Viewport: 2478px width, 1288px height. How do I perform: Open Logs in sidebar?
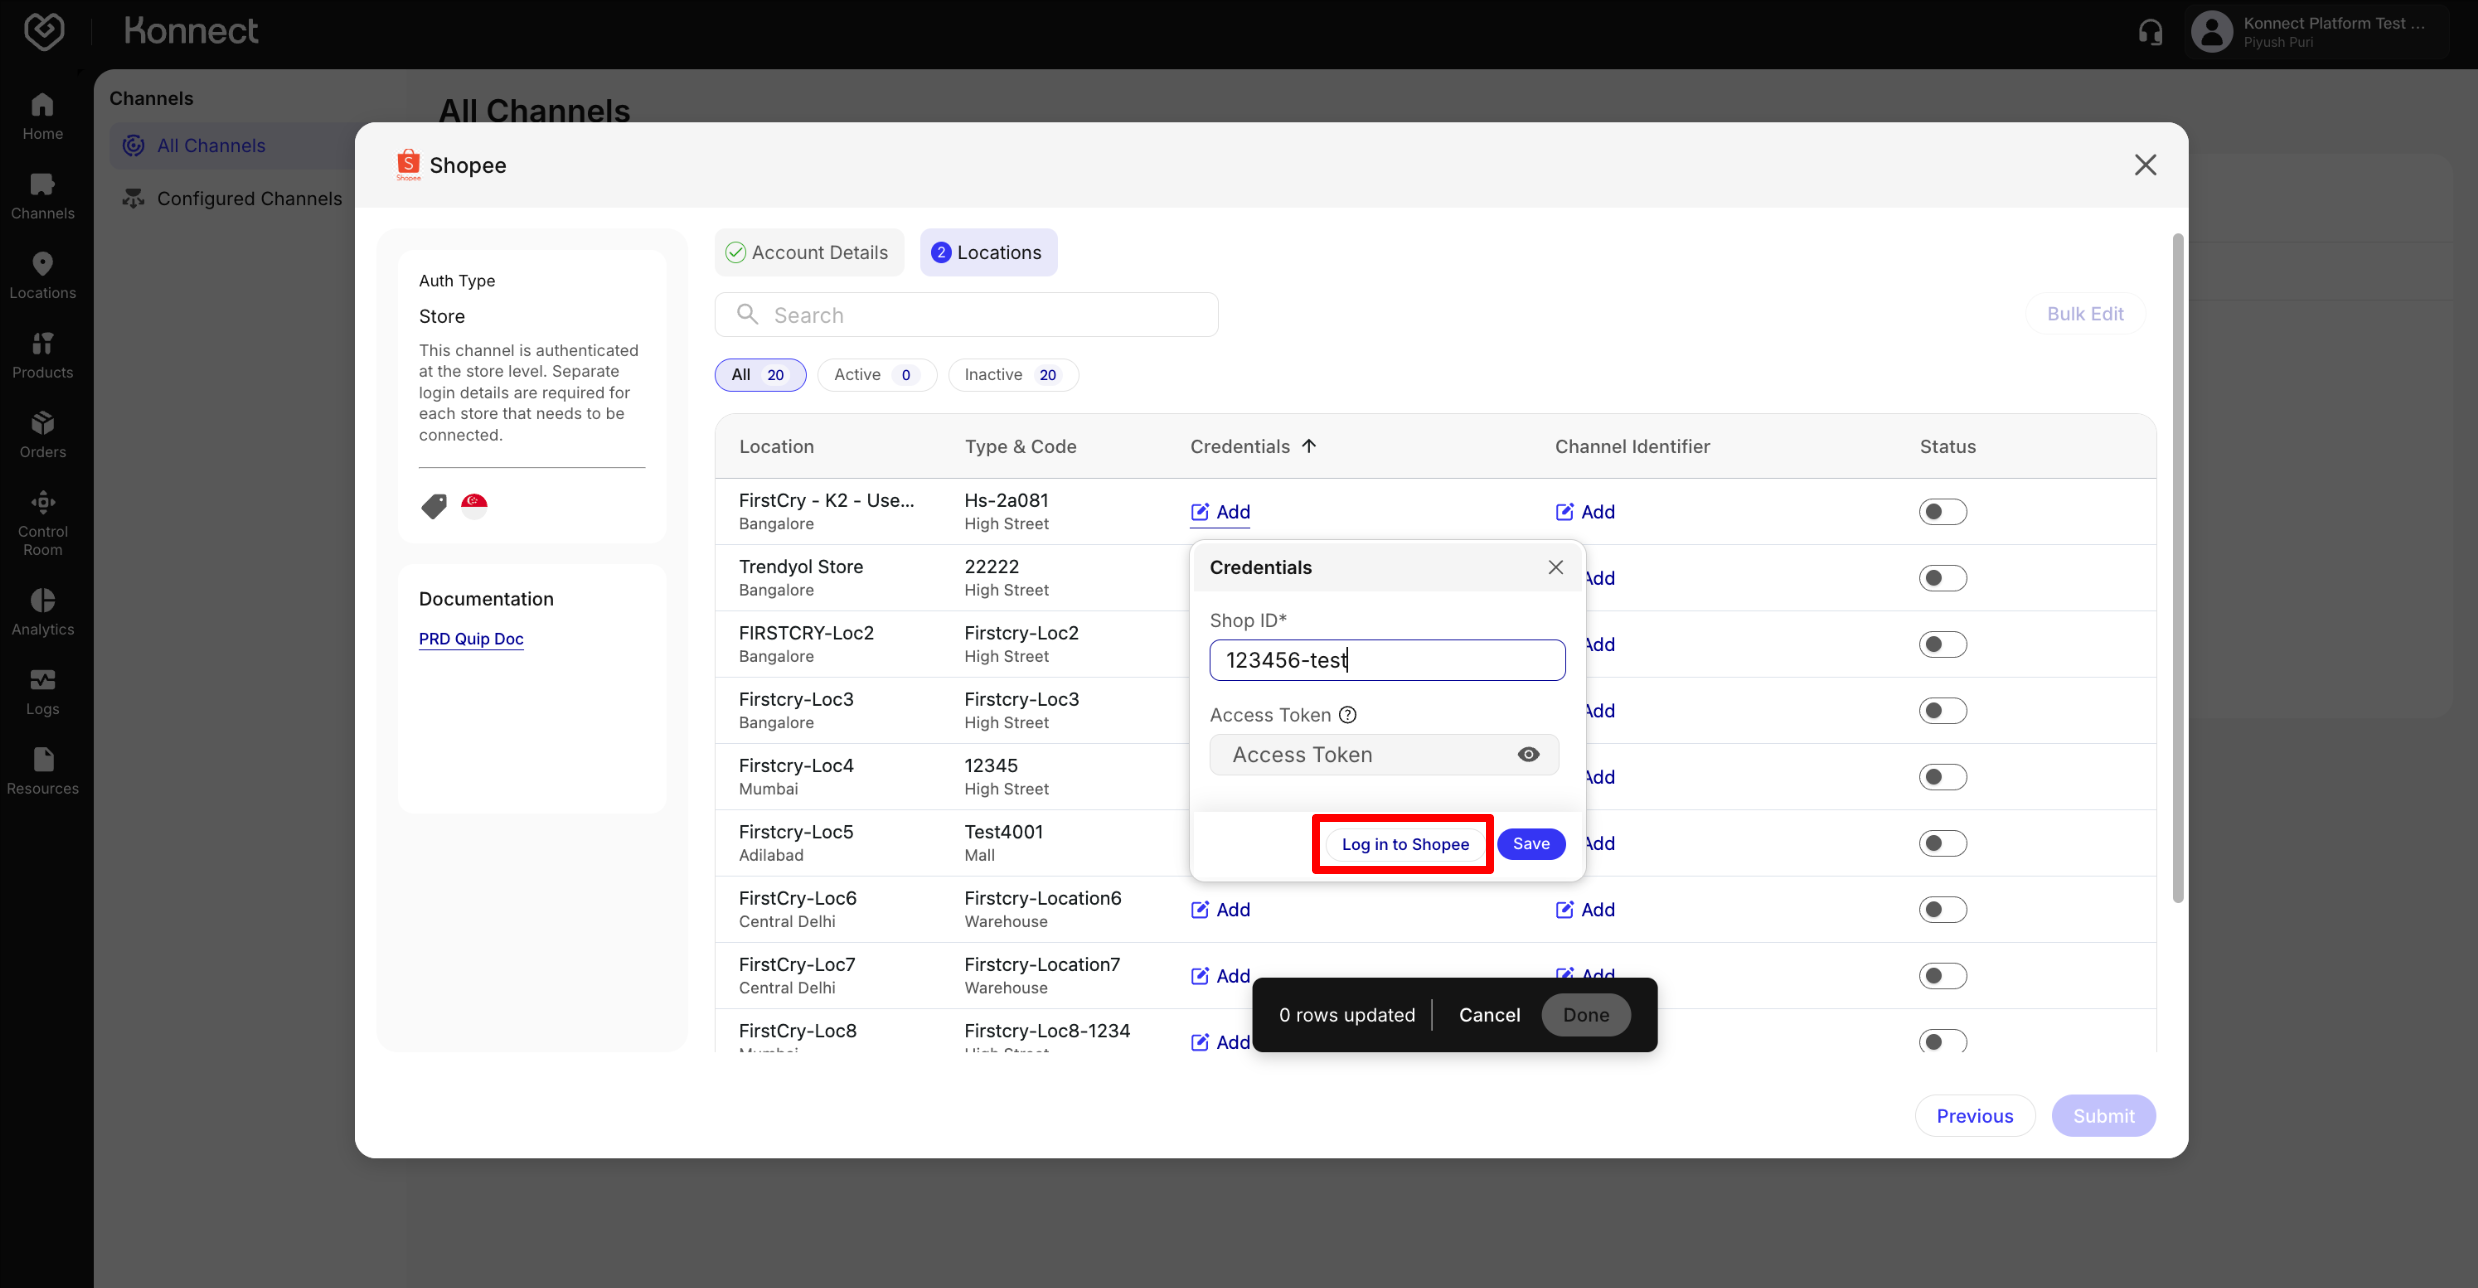(42, 692)
